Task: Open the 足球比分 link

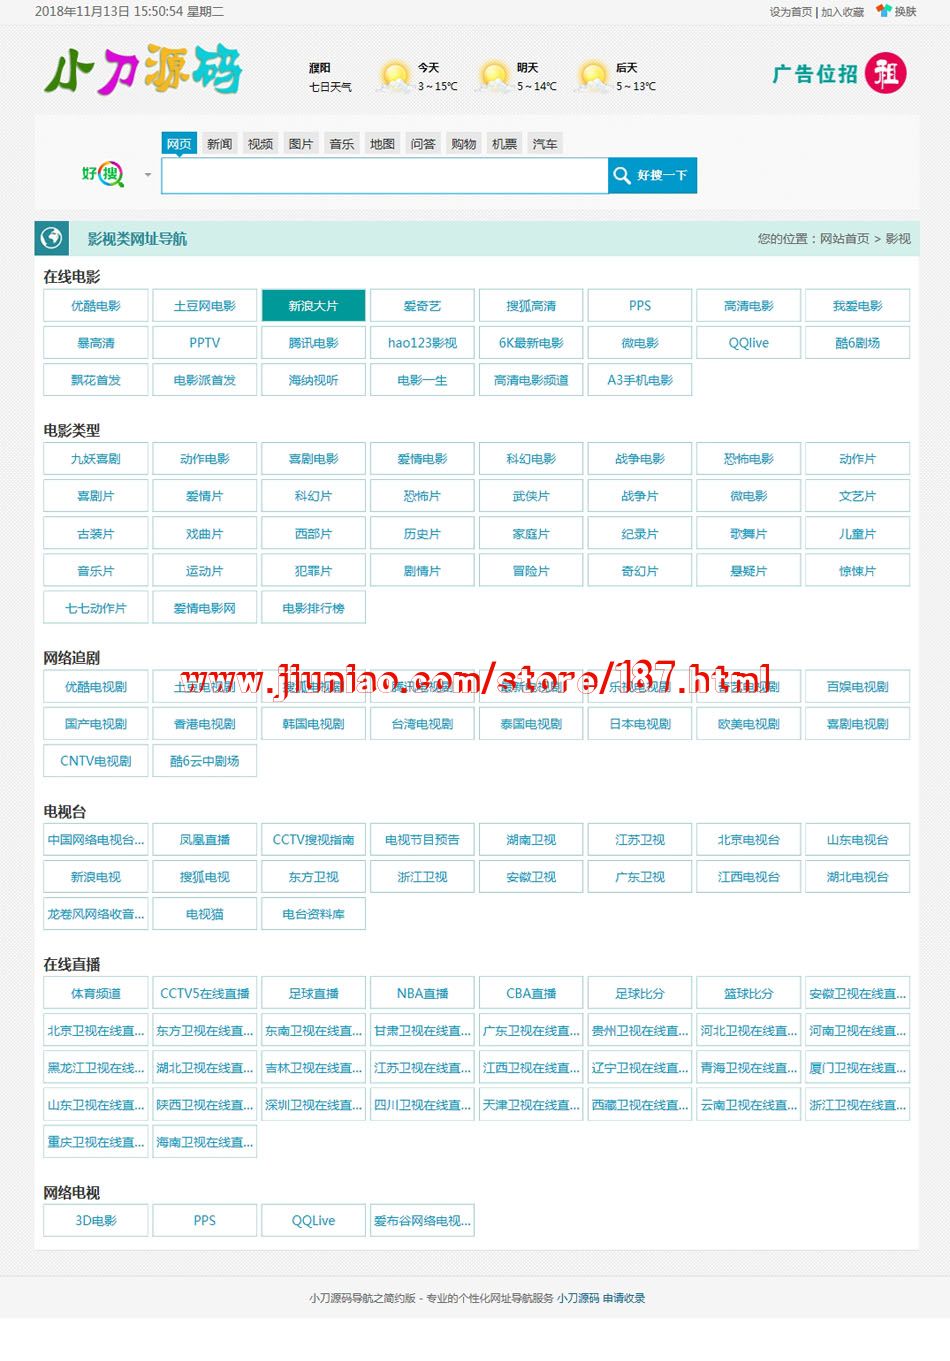Action: tap(640, 994)
